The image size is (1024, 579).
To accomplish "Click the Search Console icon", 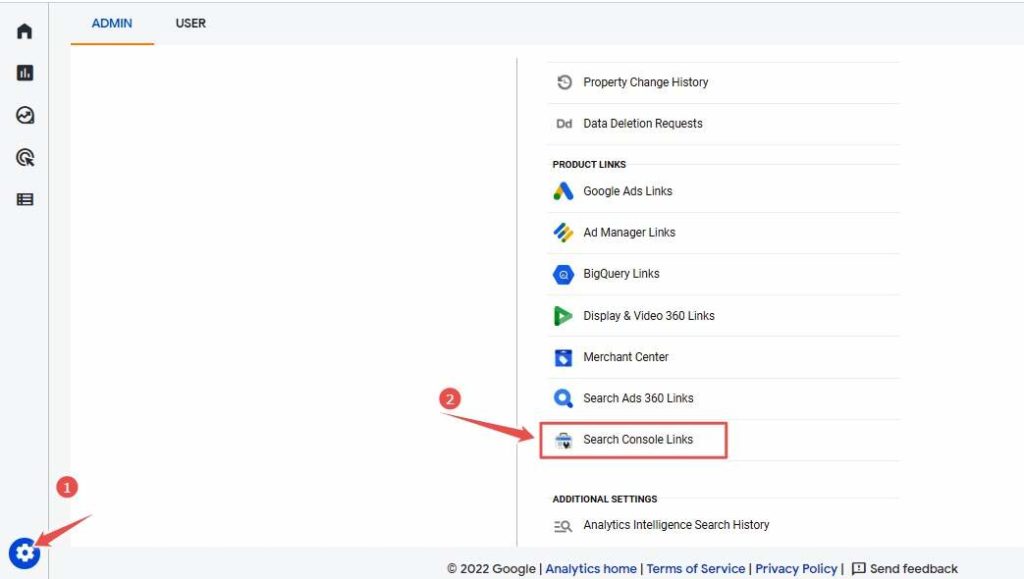I will pos(563,440).
